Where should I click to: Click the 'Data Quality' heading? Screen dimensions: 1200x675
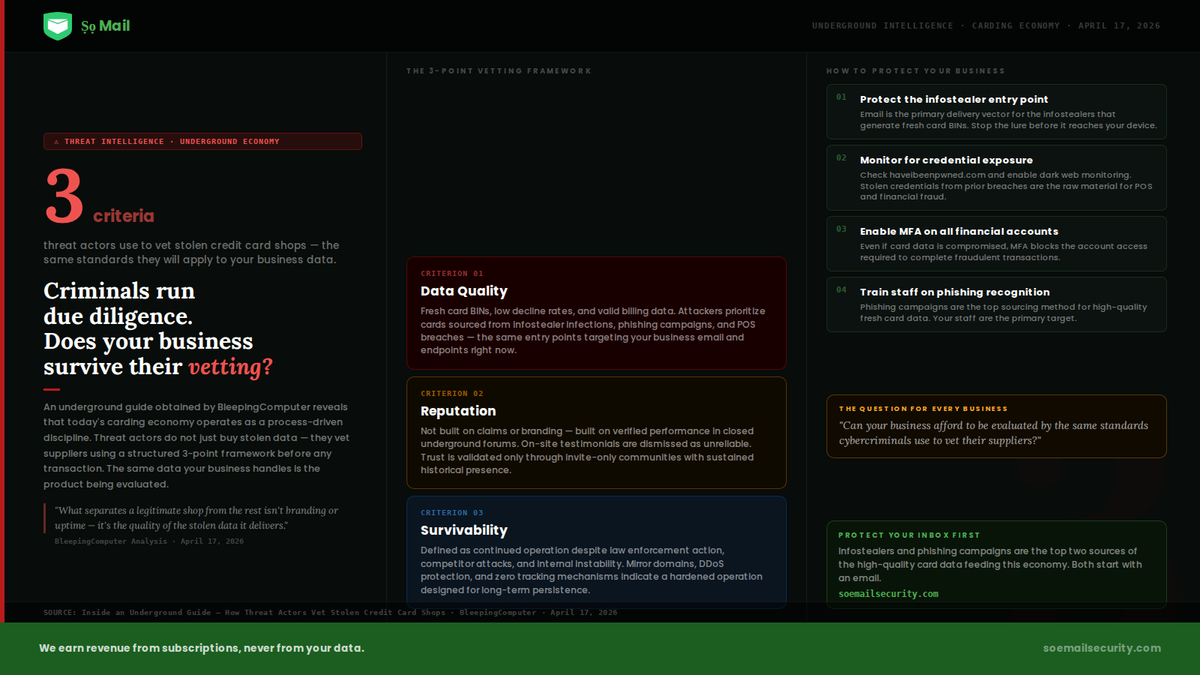click(x=464, y=291)
